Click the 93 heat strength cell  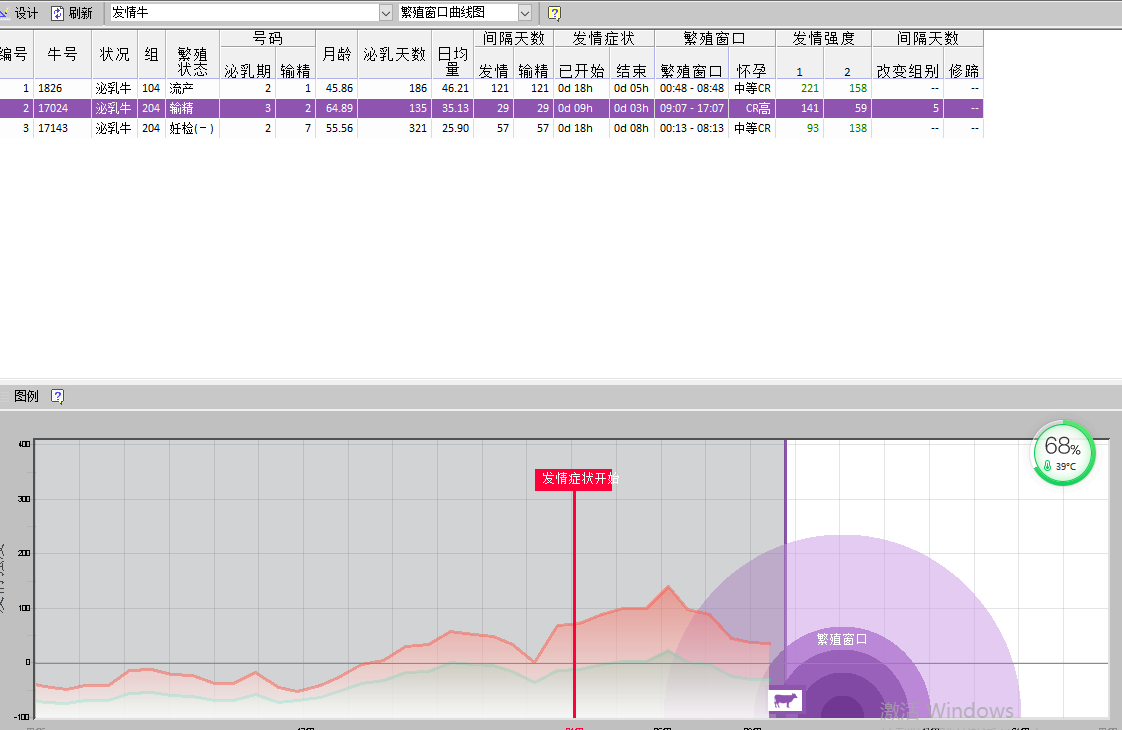coord(799,128)
